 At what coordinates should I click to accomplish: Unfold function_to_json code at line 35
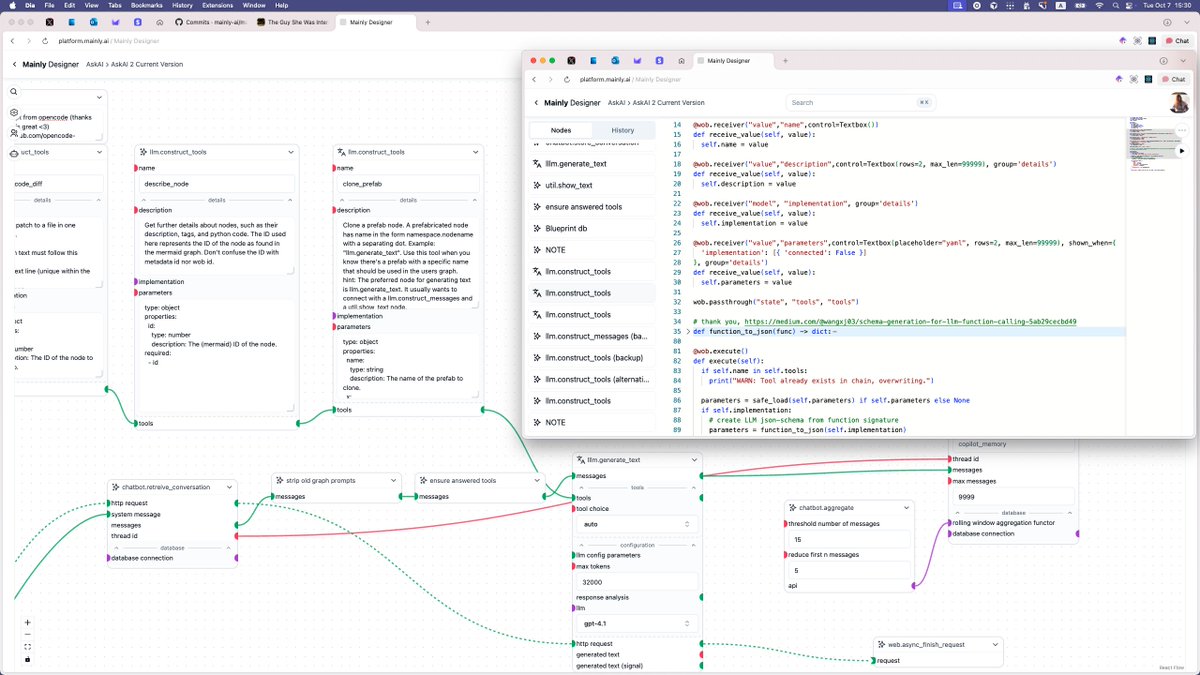click(x=687, y=331)
